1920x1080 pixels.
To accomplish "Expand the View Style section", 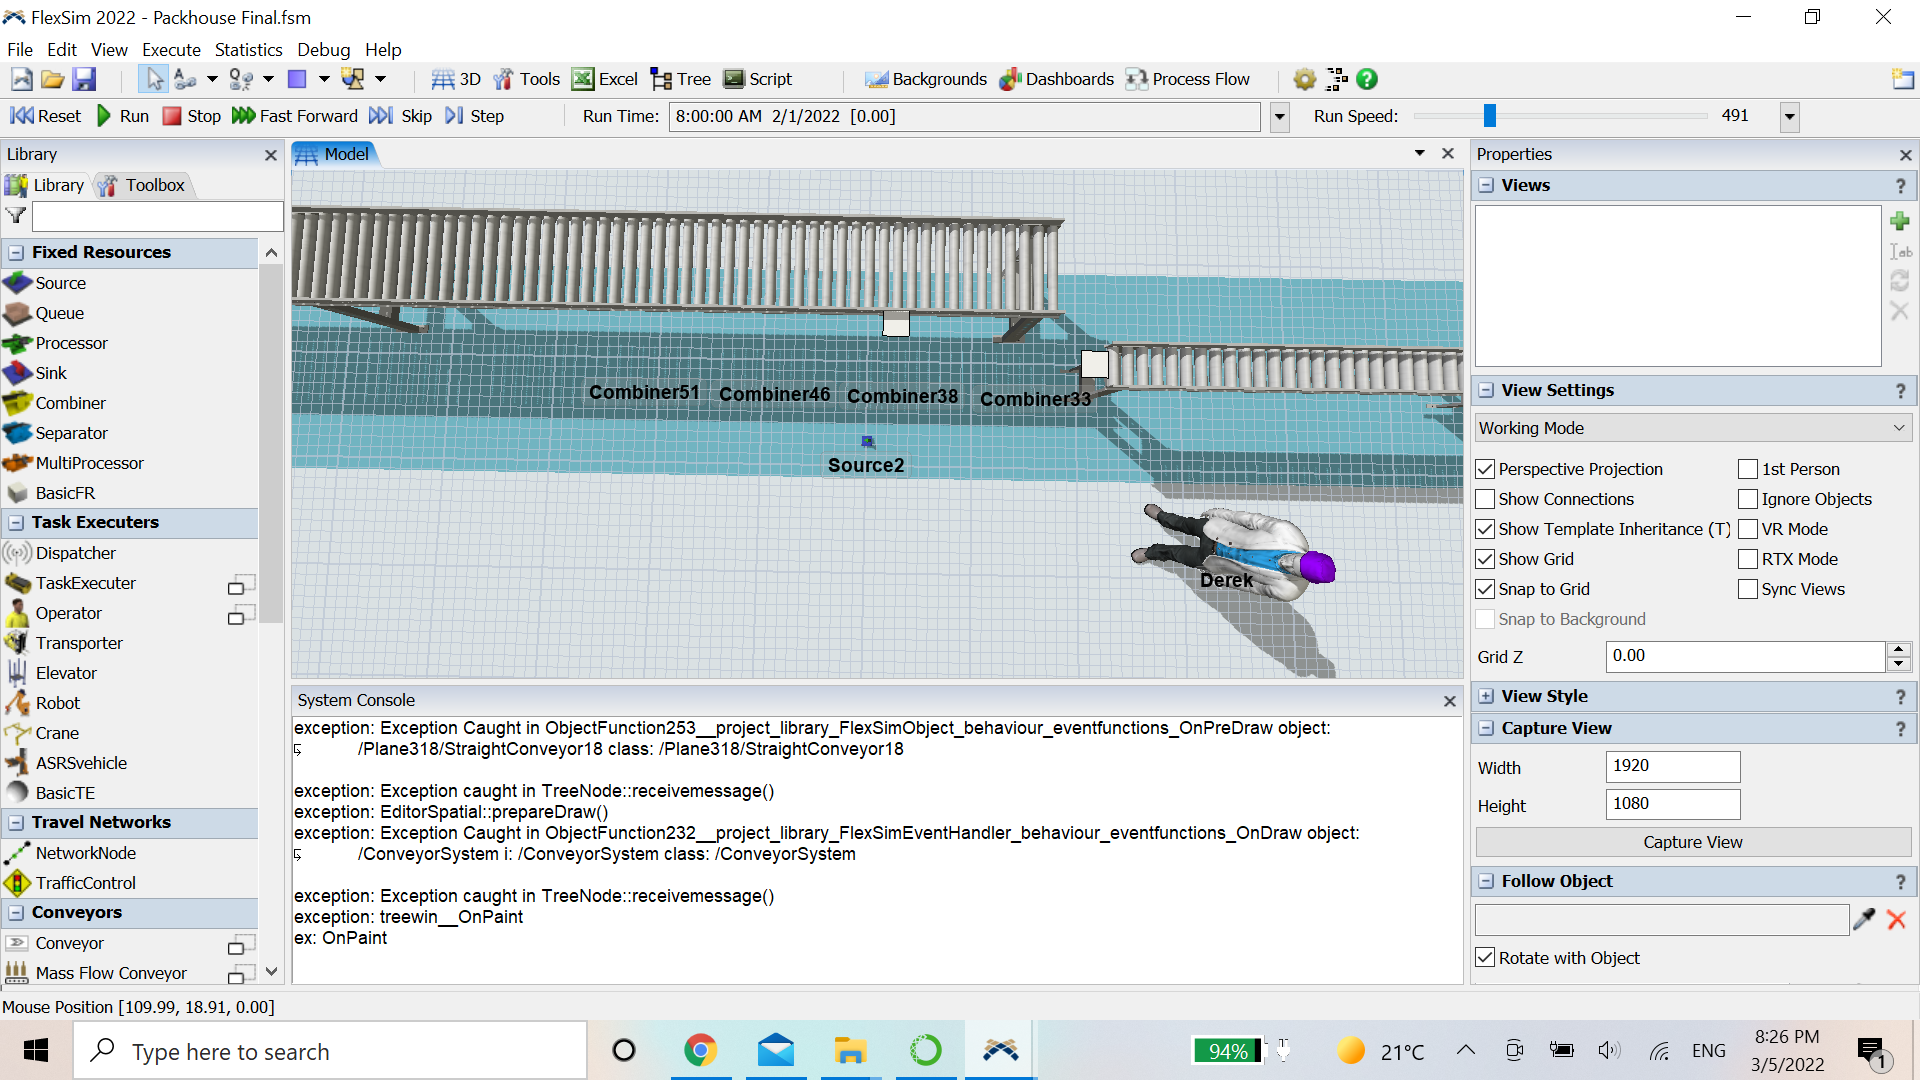I will tap(1487, 696).
